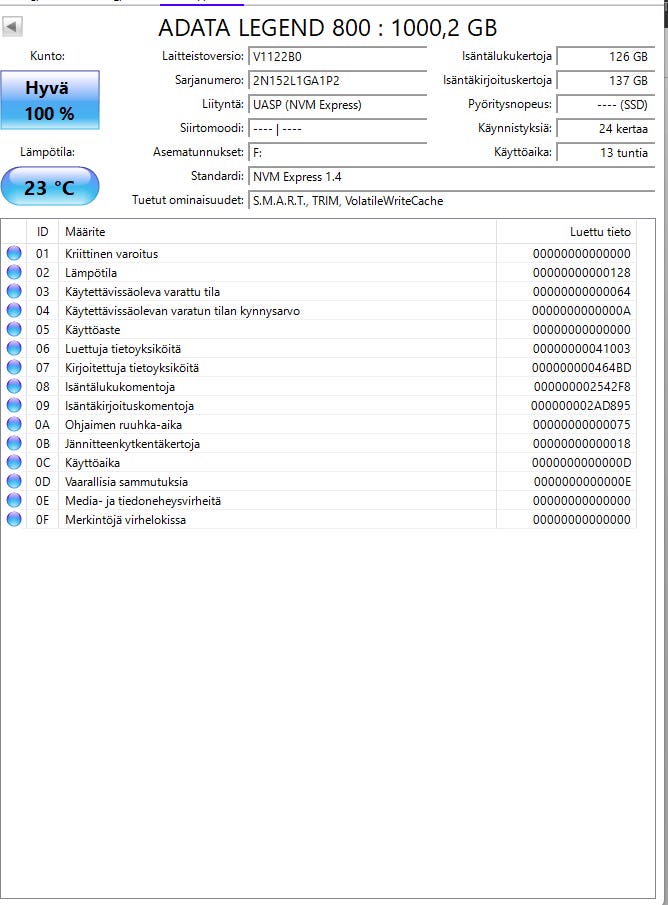Select the Merkintöjä virhelokissa attribute name
Screen dimensions: 668x905
pyautogui.click(x=125, y=520)
